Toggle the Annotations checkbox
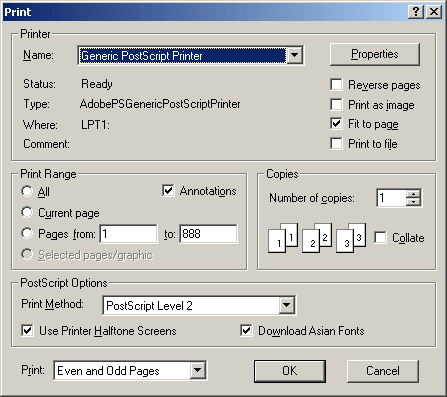Screen dimensions: 447x397 tap(168, 191)
